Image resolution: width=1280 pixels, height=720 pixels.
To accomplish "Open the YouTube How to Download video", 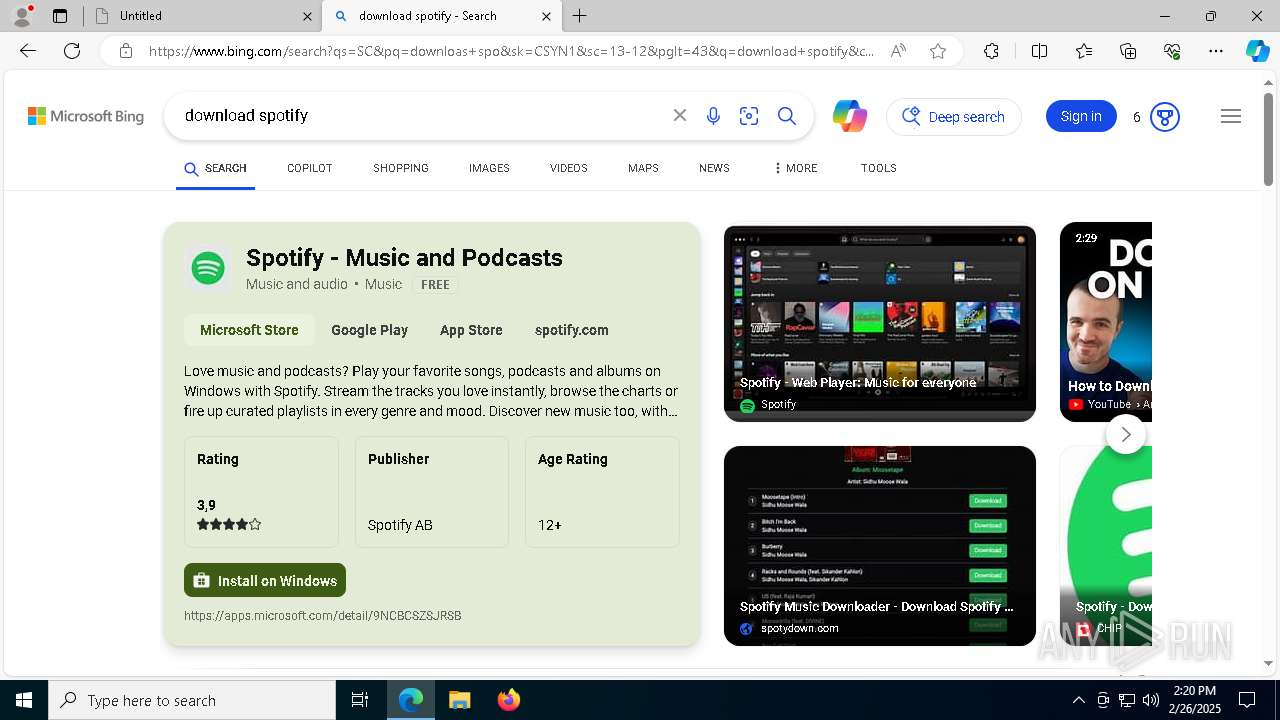I will (x=1106, y=323).
